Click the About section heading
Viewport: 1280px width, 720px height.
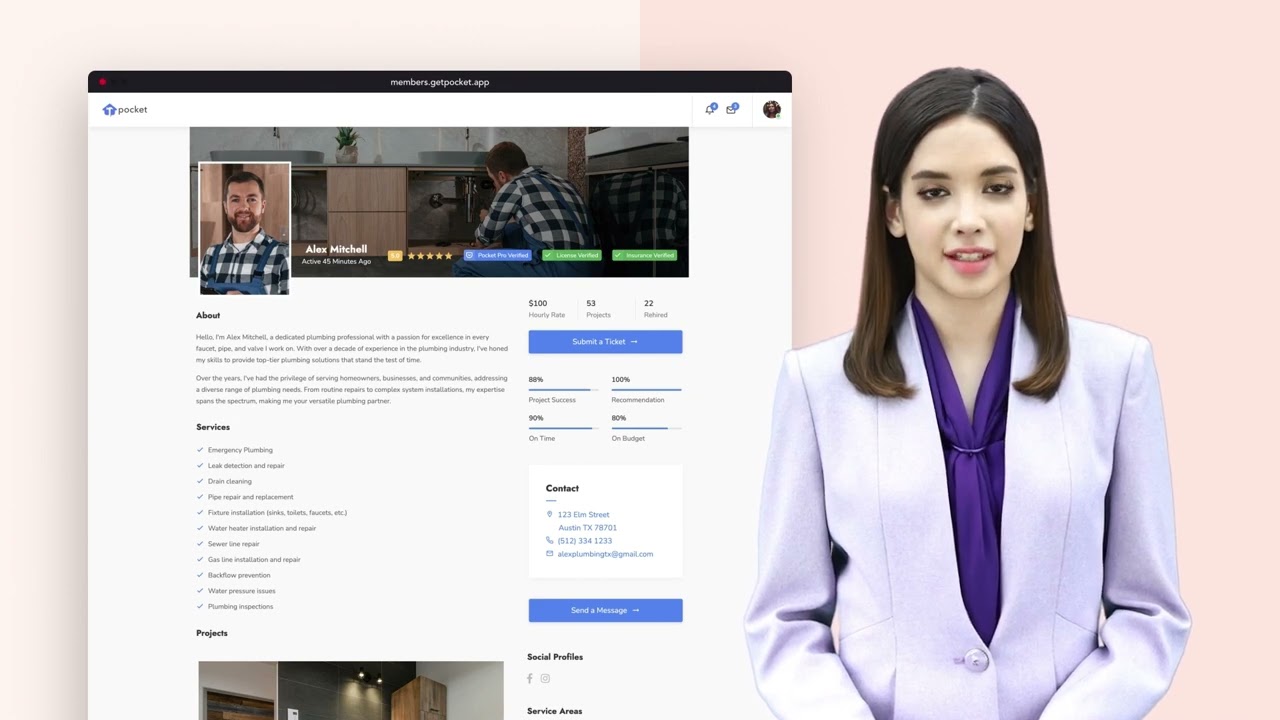coord(208,316)
